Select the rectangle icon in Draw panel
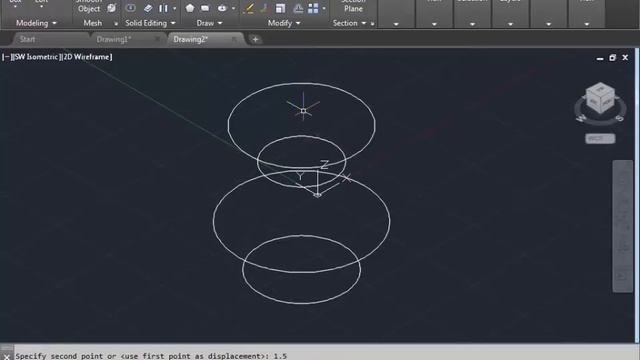The width and height of the screenshot is (640, 360). pos(205,8)
